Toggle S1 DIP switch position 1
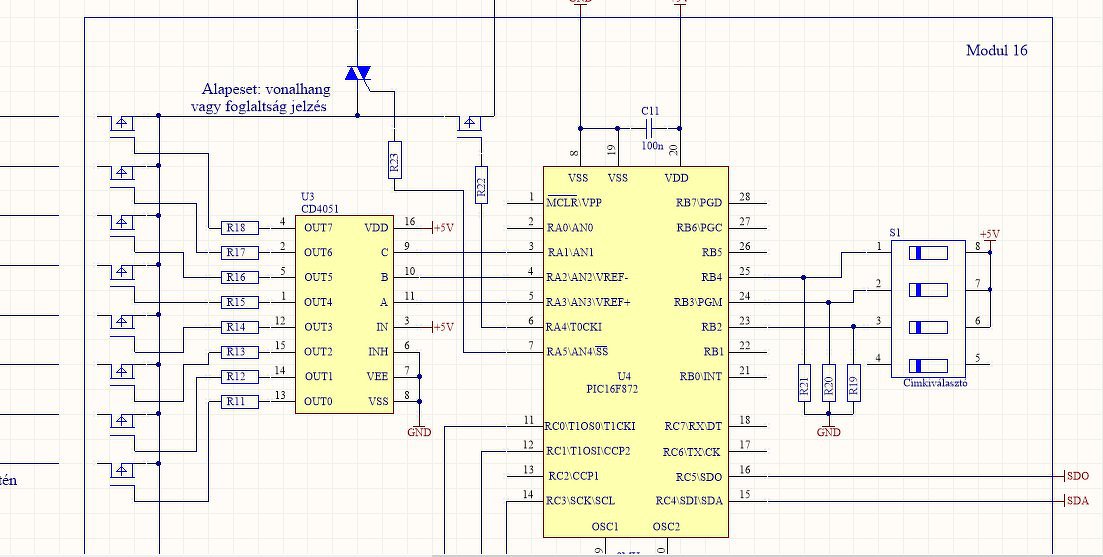 [928, 253]
